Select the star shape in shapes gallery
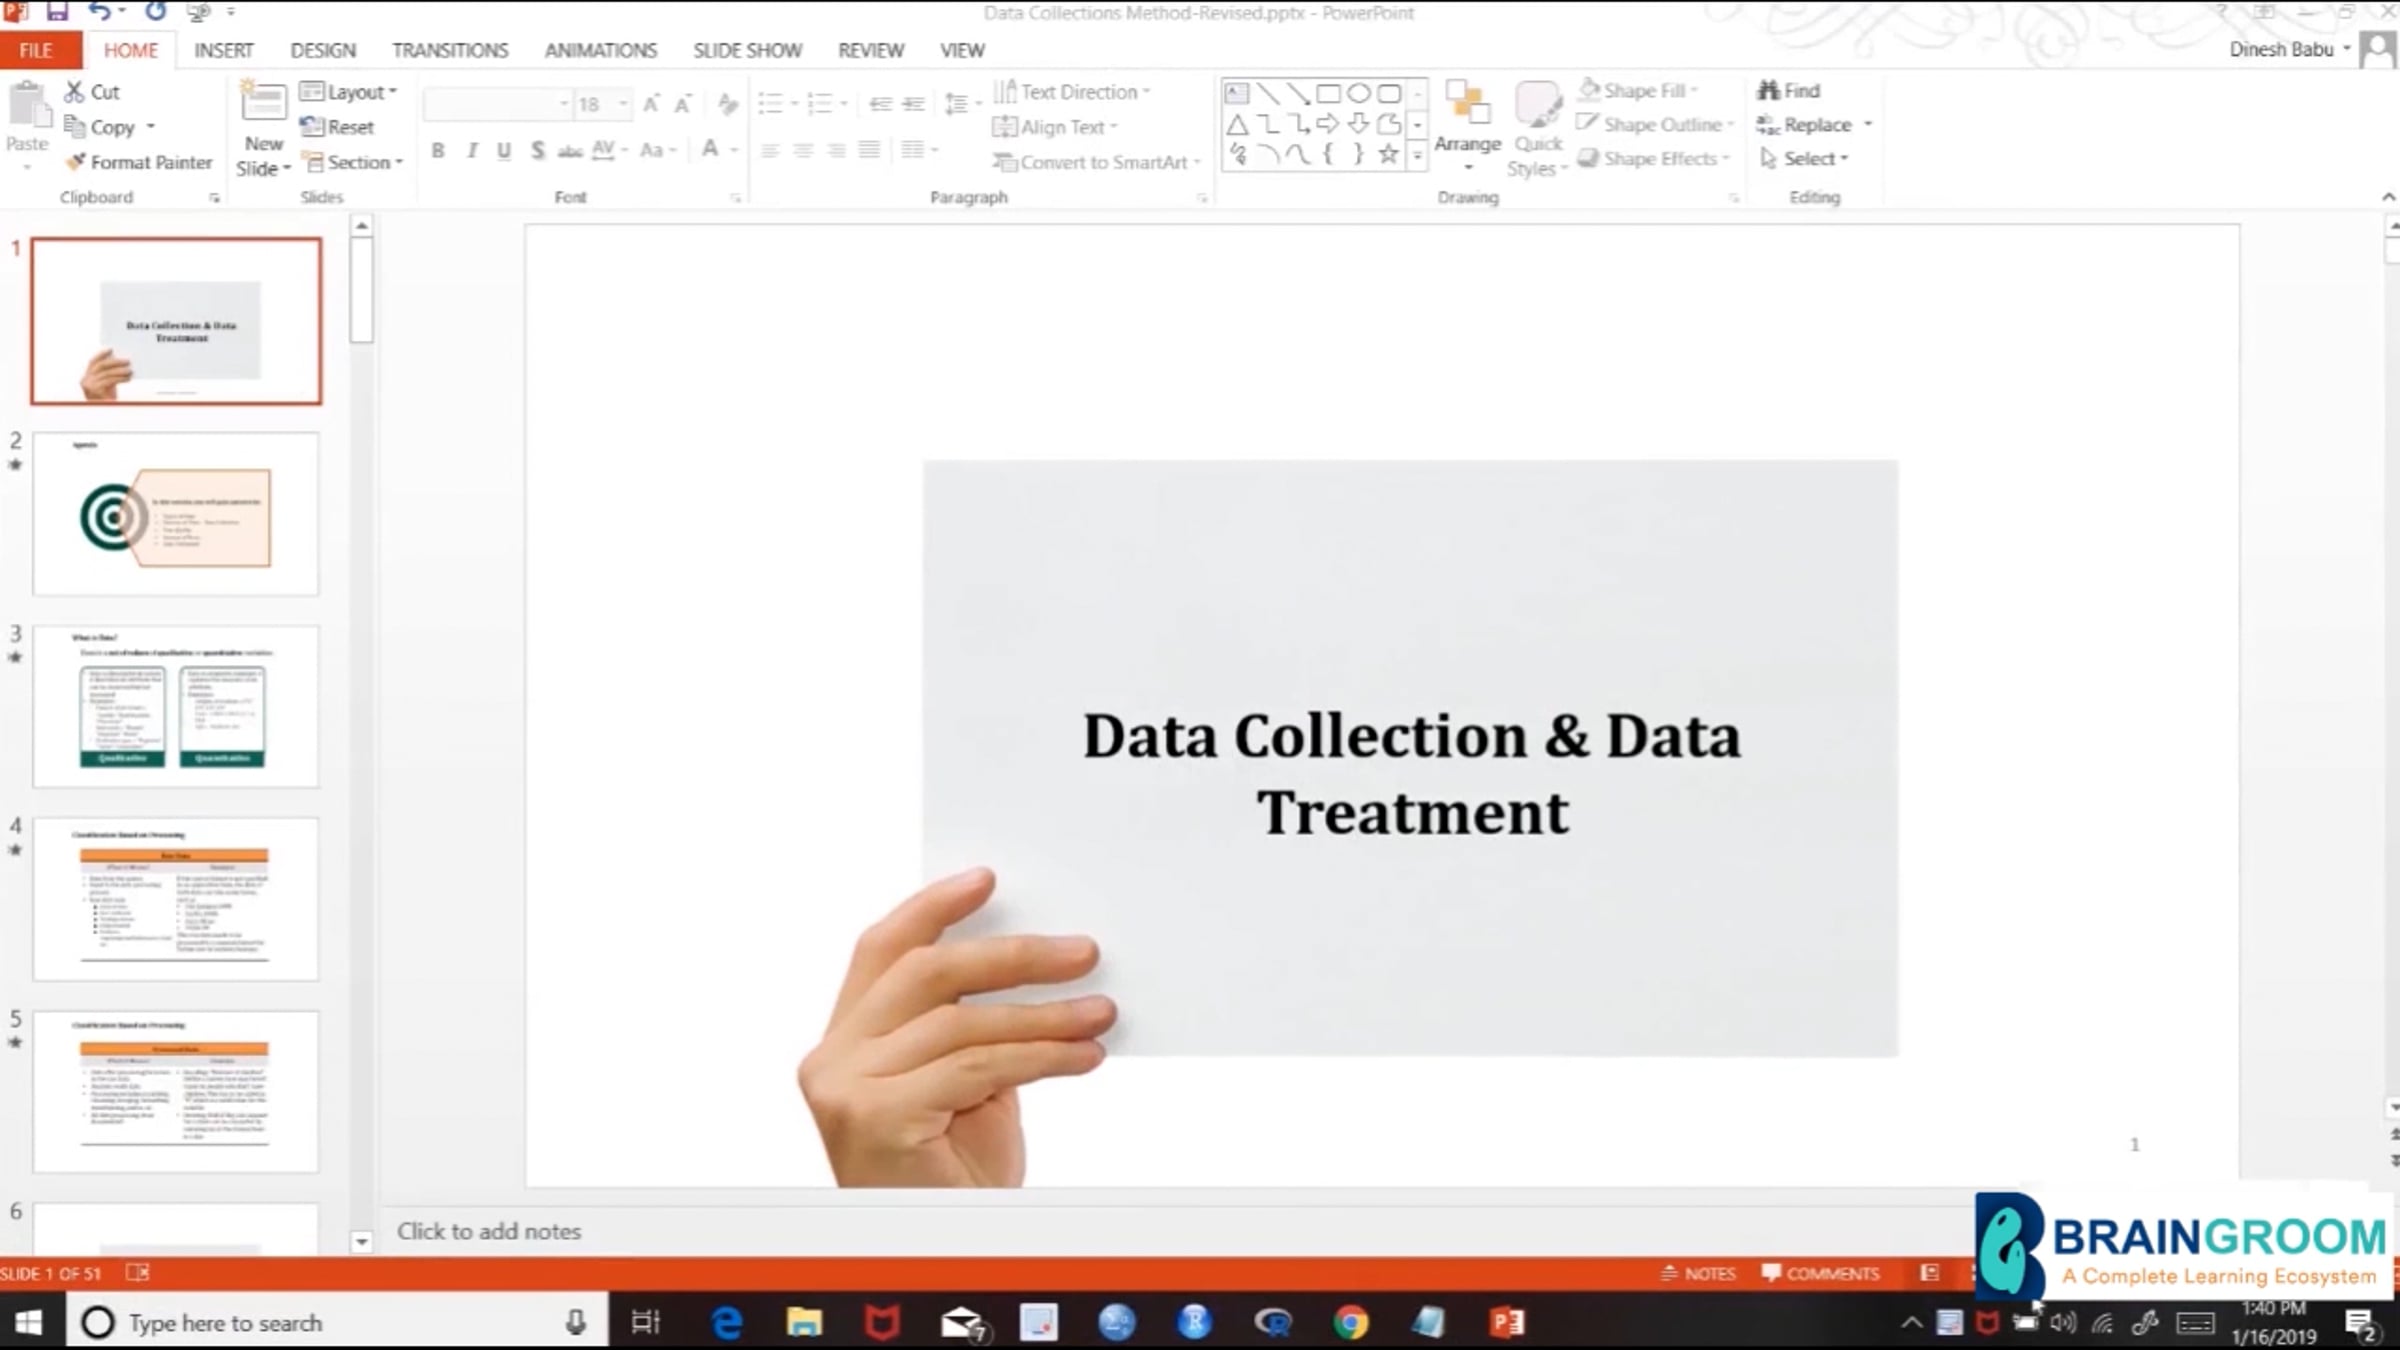 (1388, 154)
